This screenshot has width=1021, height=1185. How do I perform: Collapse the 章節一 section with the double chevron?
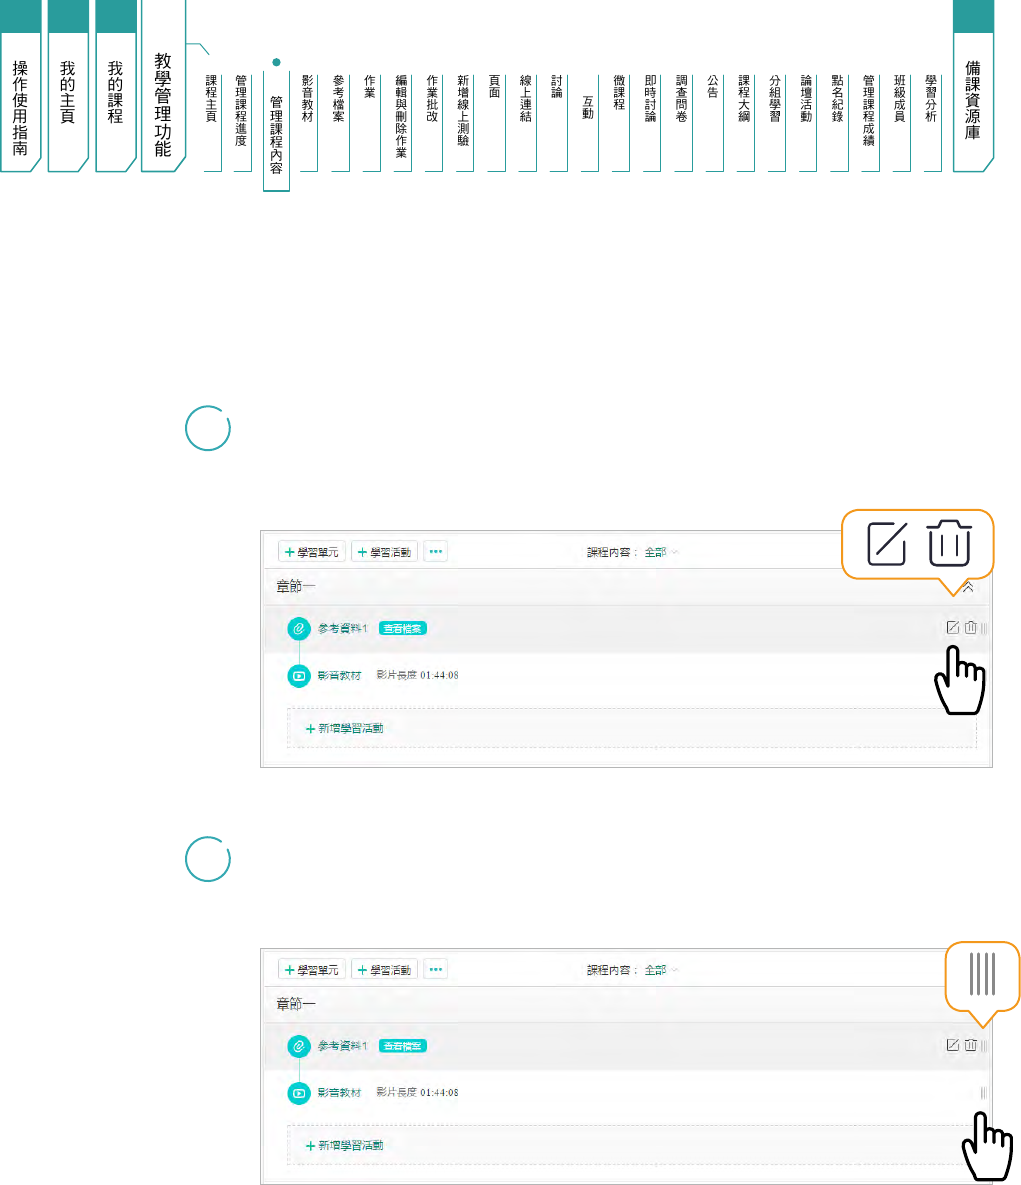coord(968,587)
